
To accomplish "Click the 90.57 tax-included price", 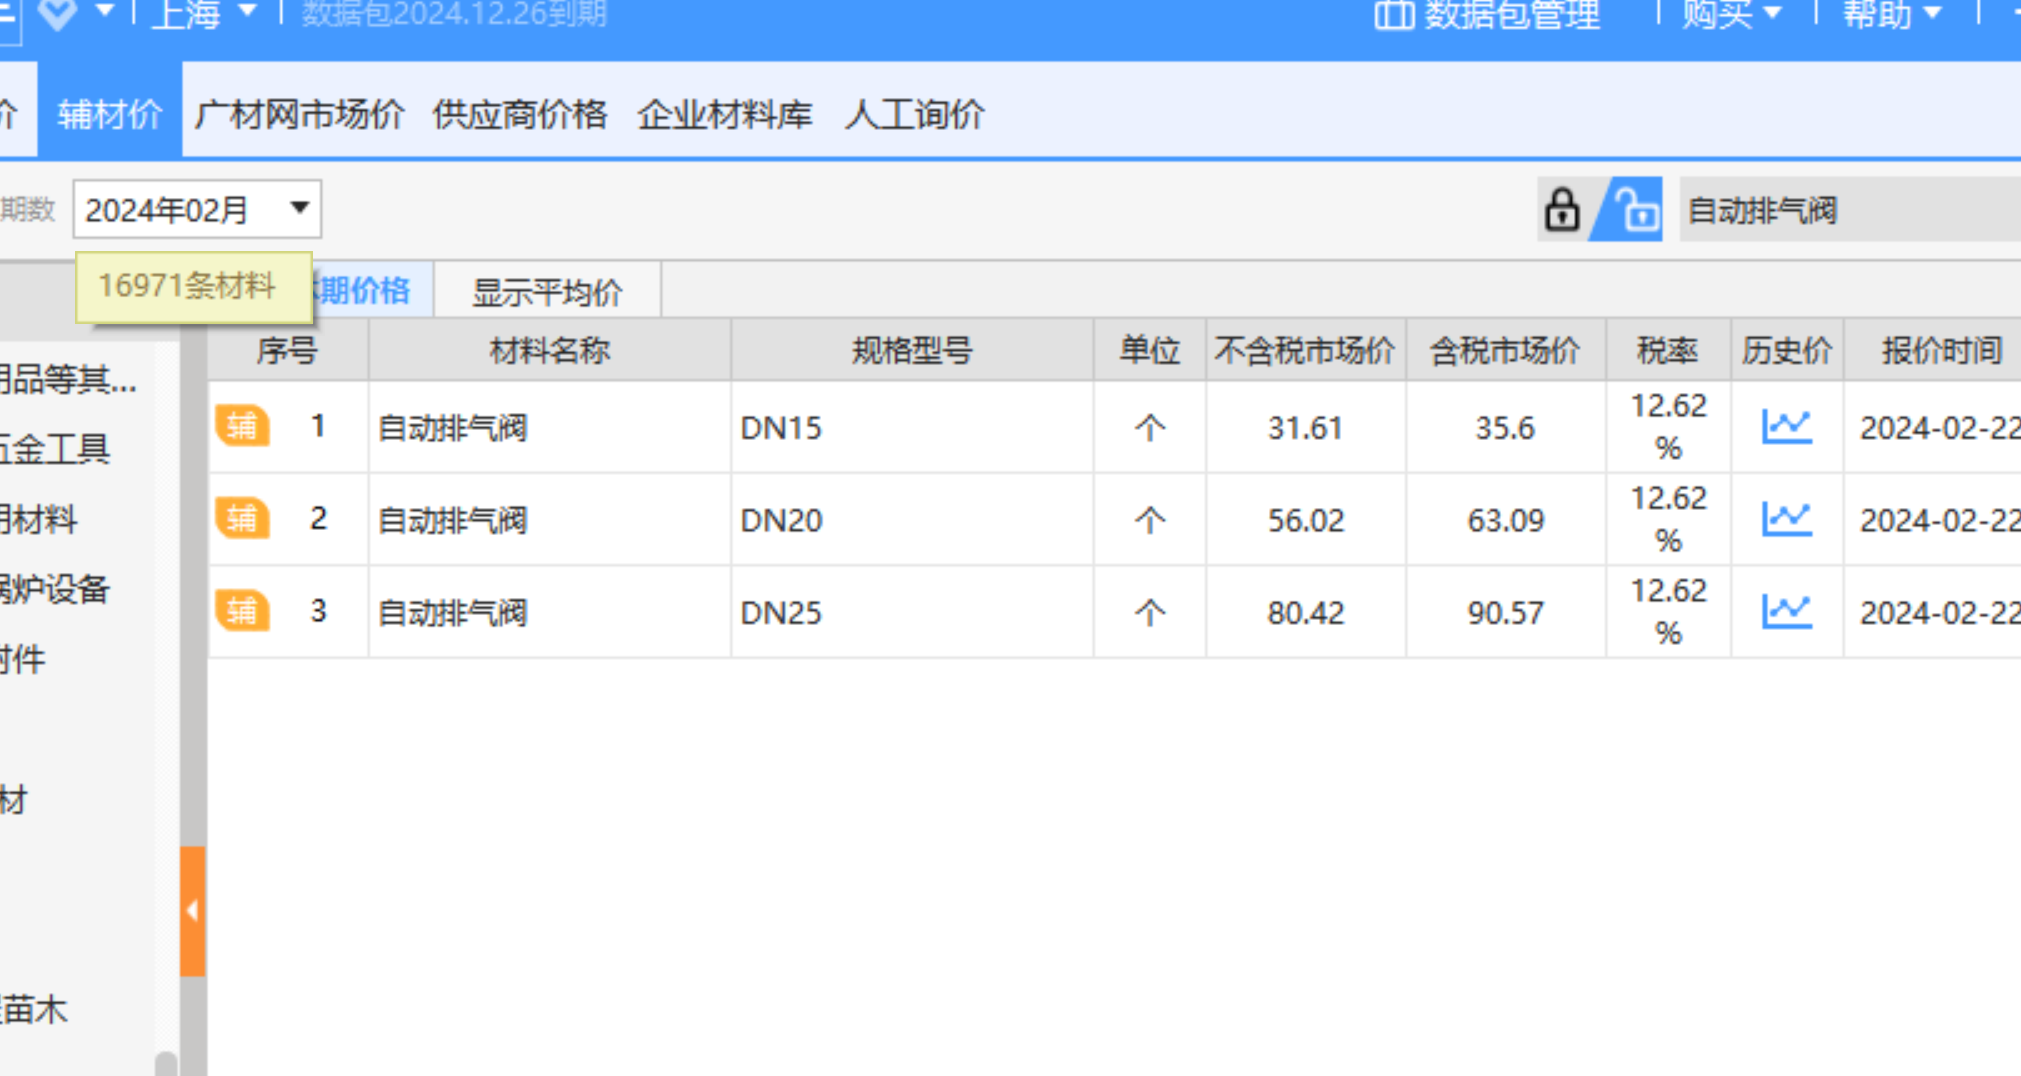I will tap(1505, 612).
